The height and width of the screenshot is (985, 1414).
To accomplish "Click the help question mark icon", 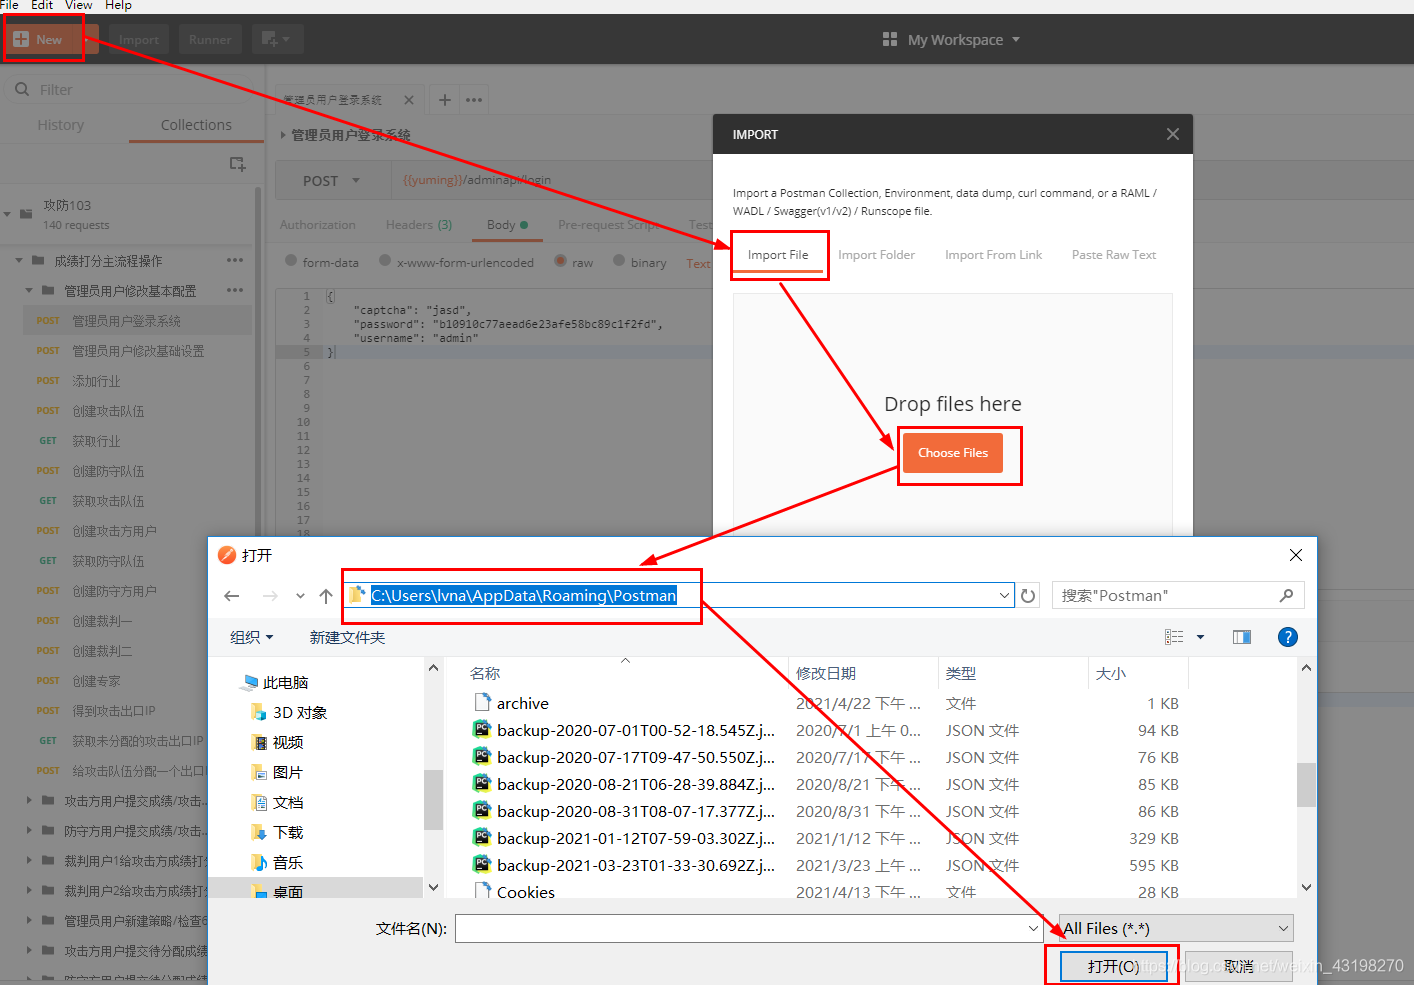I will pos(1288,637).
